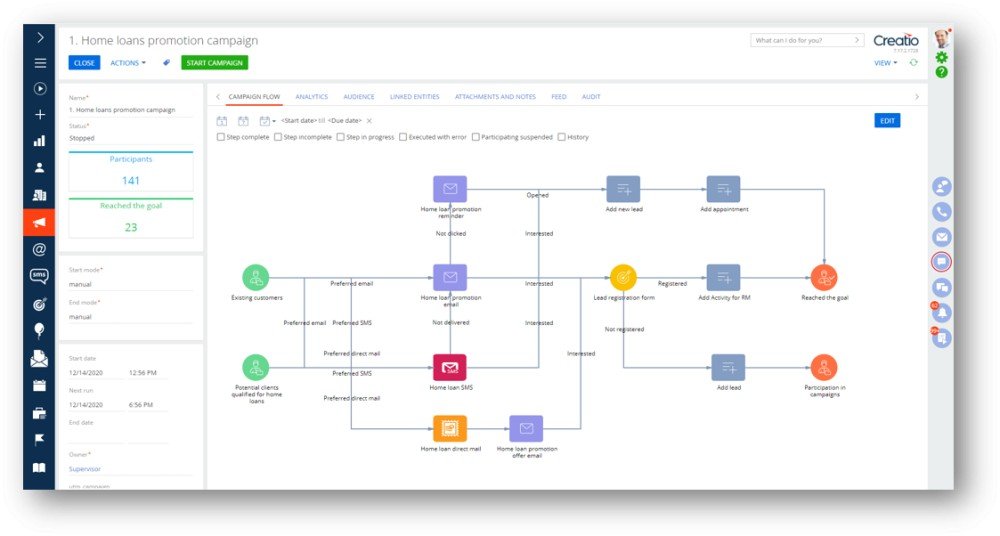The width and height of the screenshot is (1000, 536).
Task: Open the SMS section icon in sidebar
Action: [40, 276]
